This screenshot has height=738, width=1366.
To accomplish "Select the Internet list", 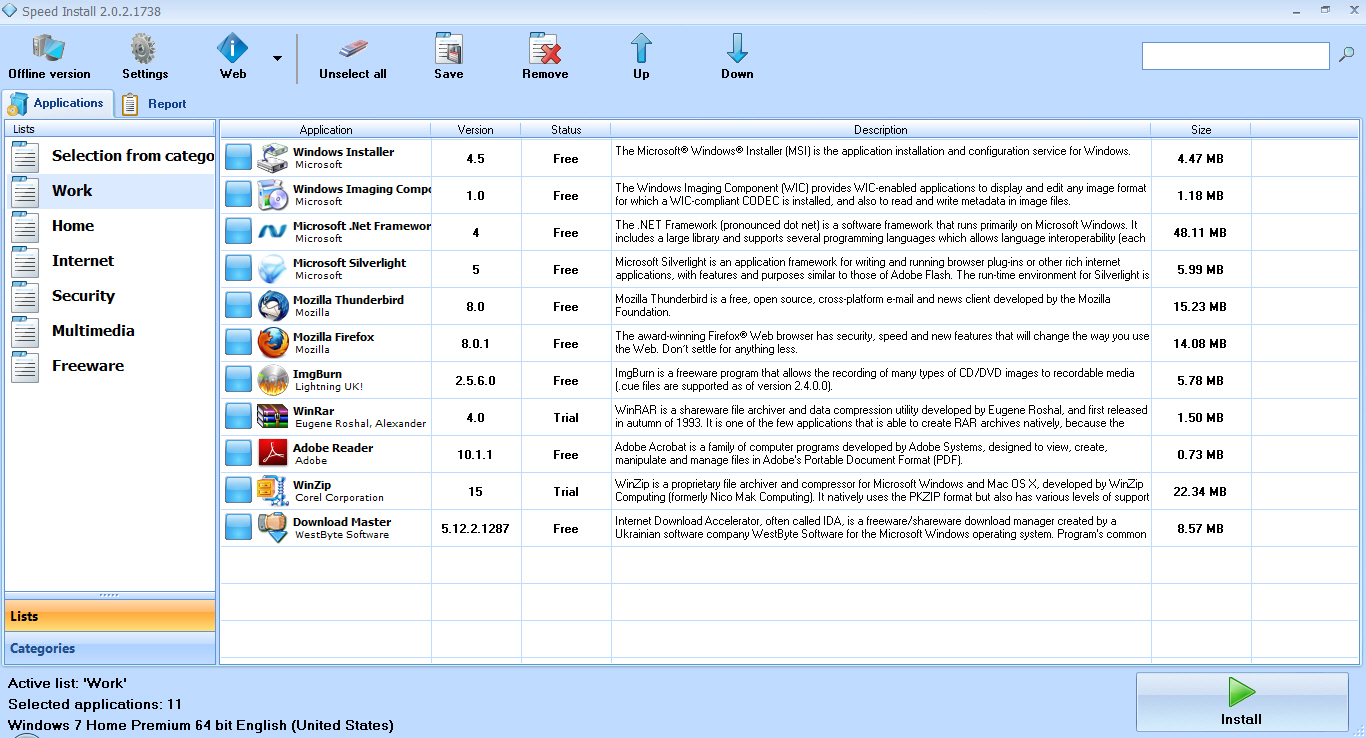I will [110, 261].
